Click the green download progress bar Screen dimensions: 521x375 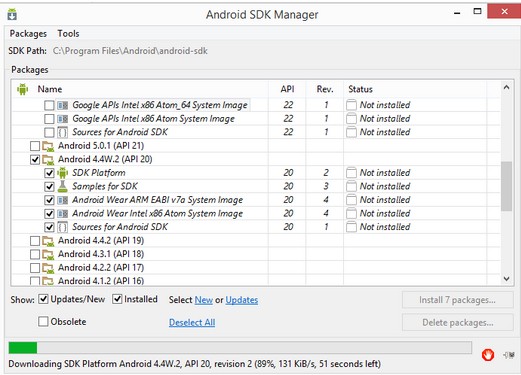(x=23, y=348)
